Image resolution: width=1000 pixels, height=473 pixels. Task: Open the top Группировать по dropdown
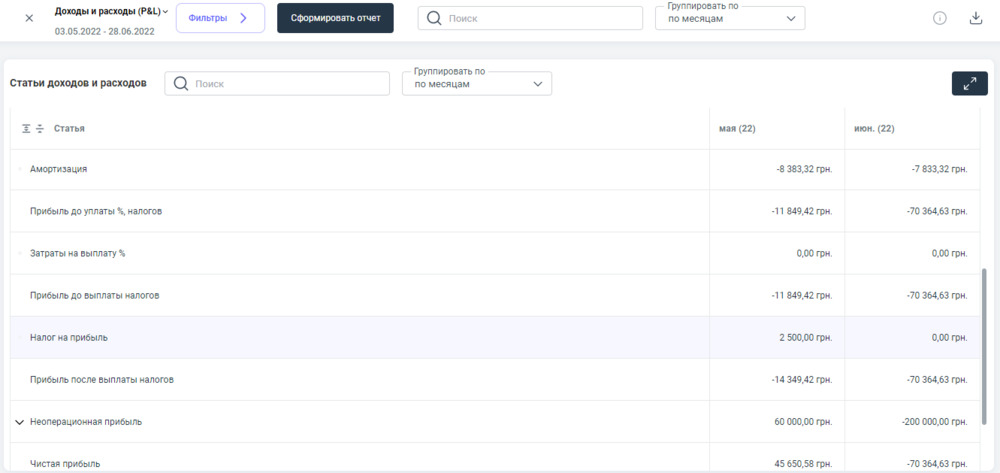tap(729, 19)
